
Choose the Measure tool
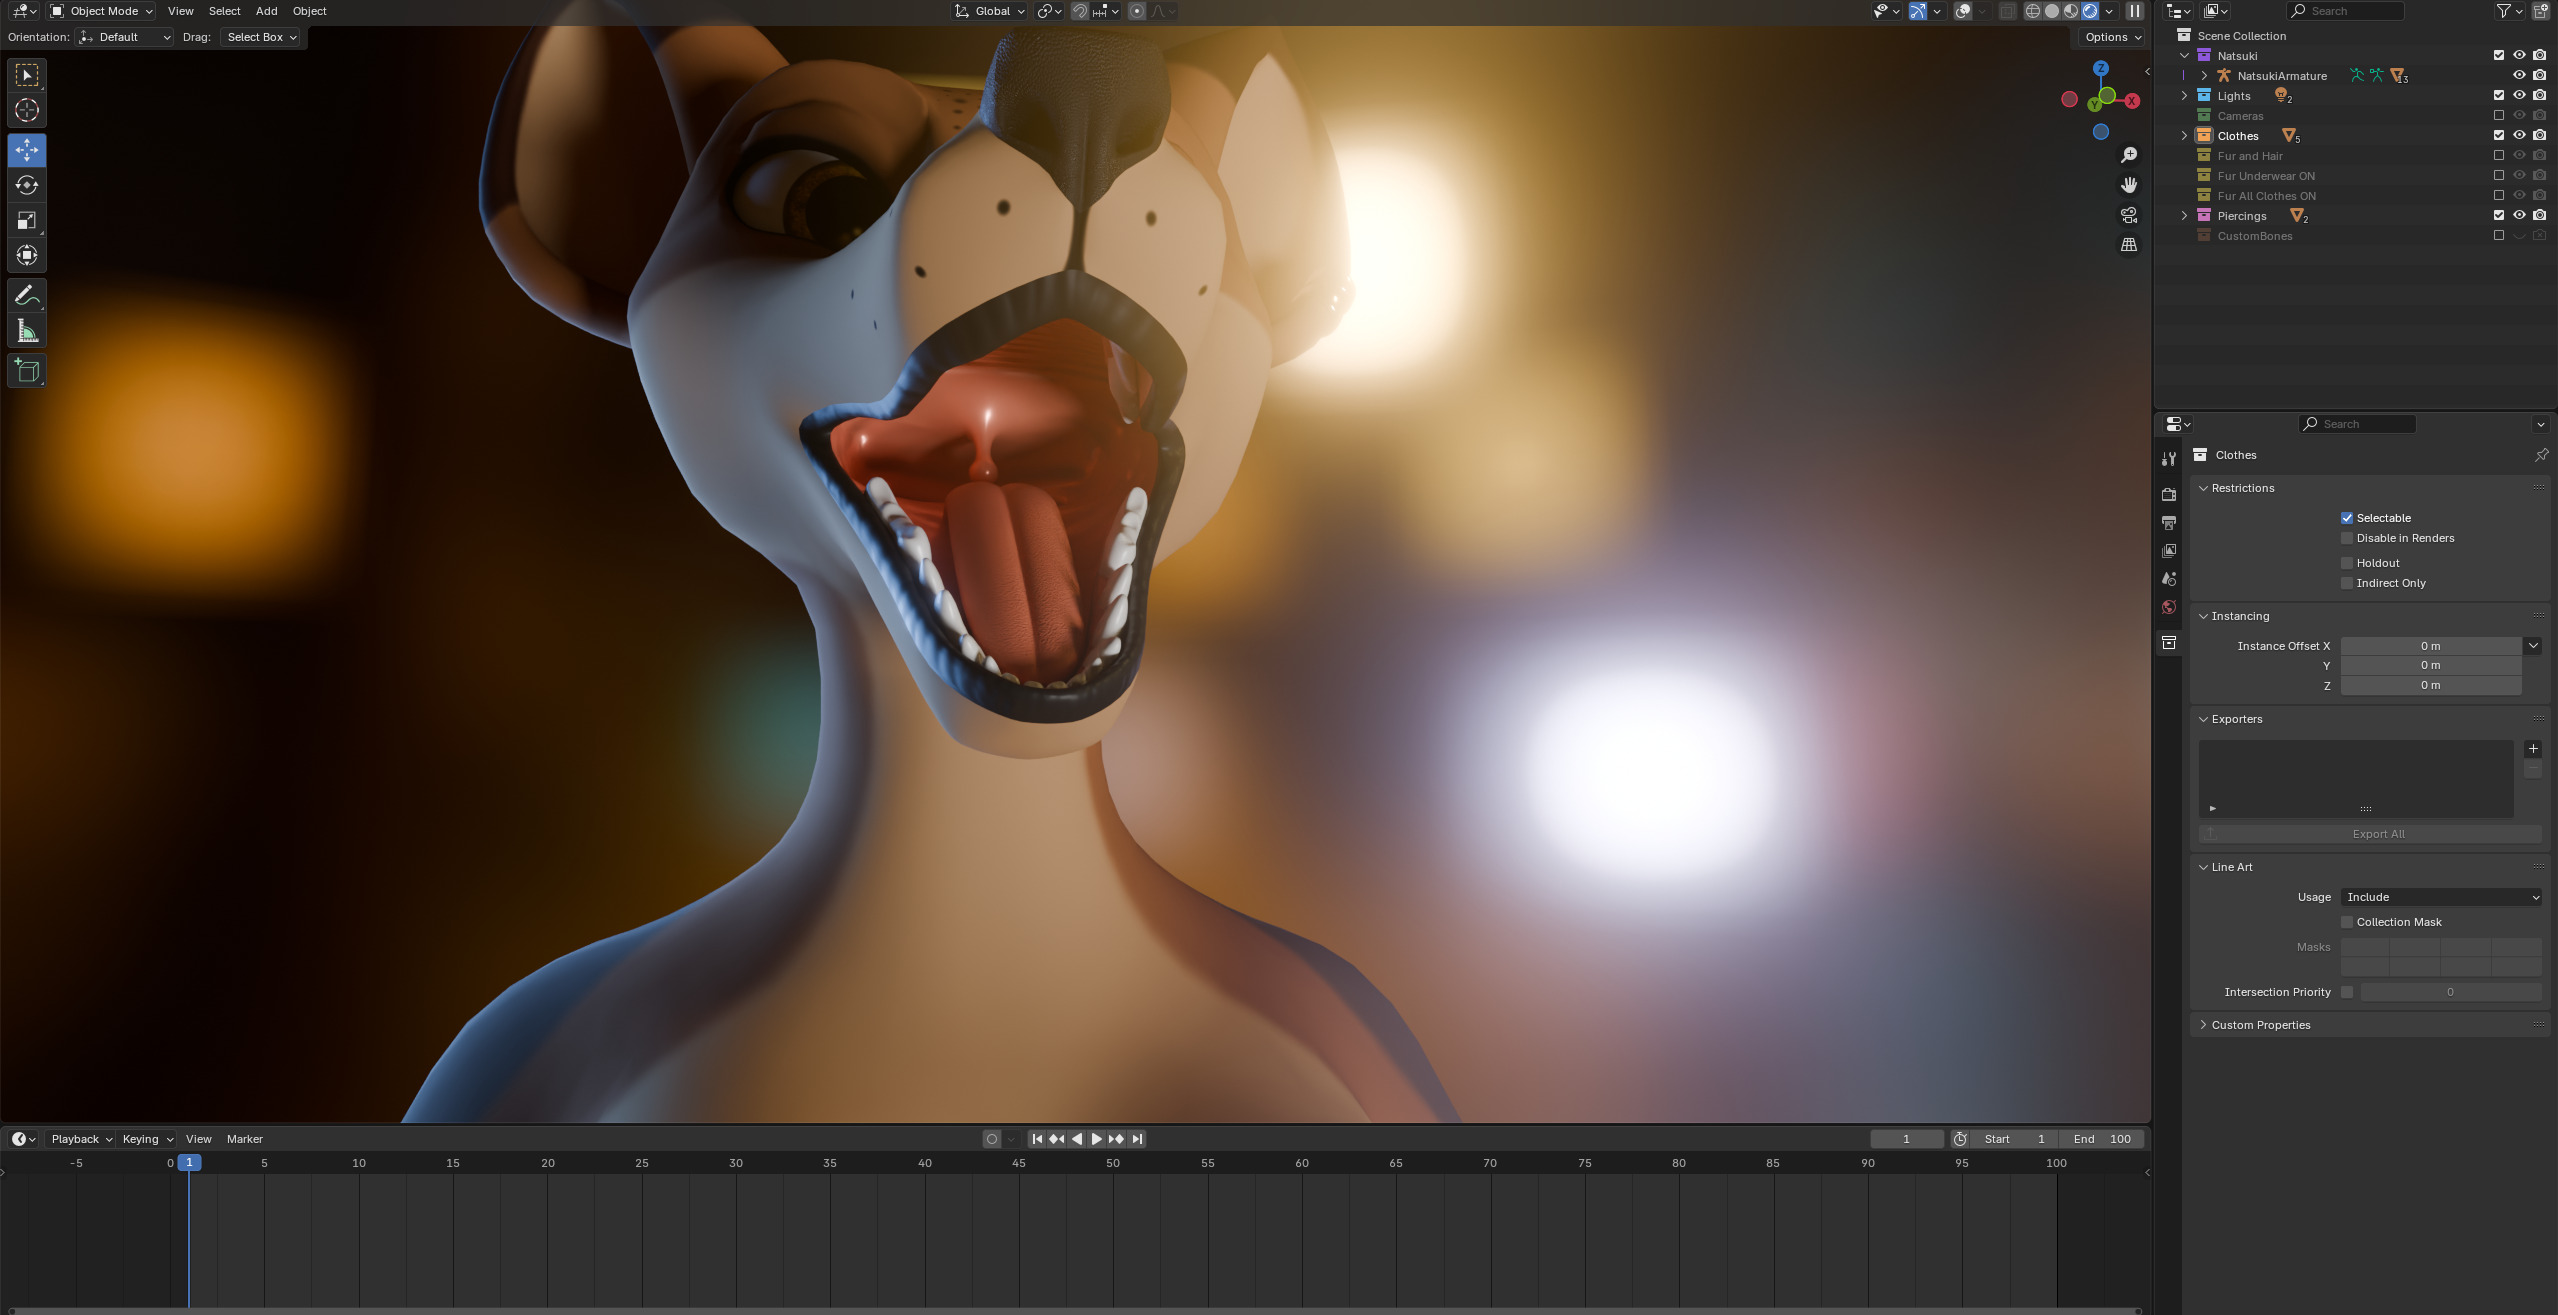click(x=27, y=331)
